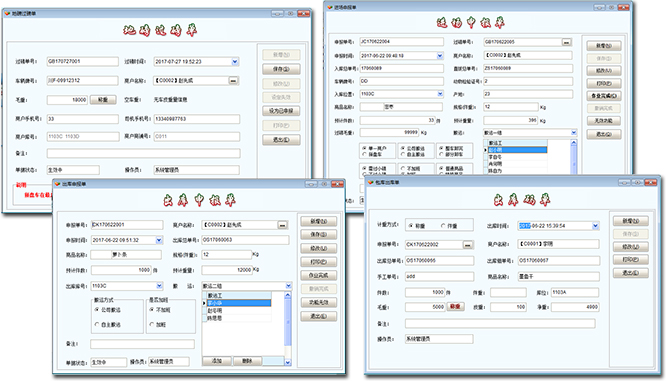Image resolution: width=666 pixels, height=381 pixels.
Task: Click 过磅毛重 field 99999 in 进场申报单
Action: pos(389,133)
